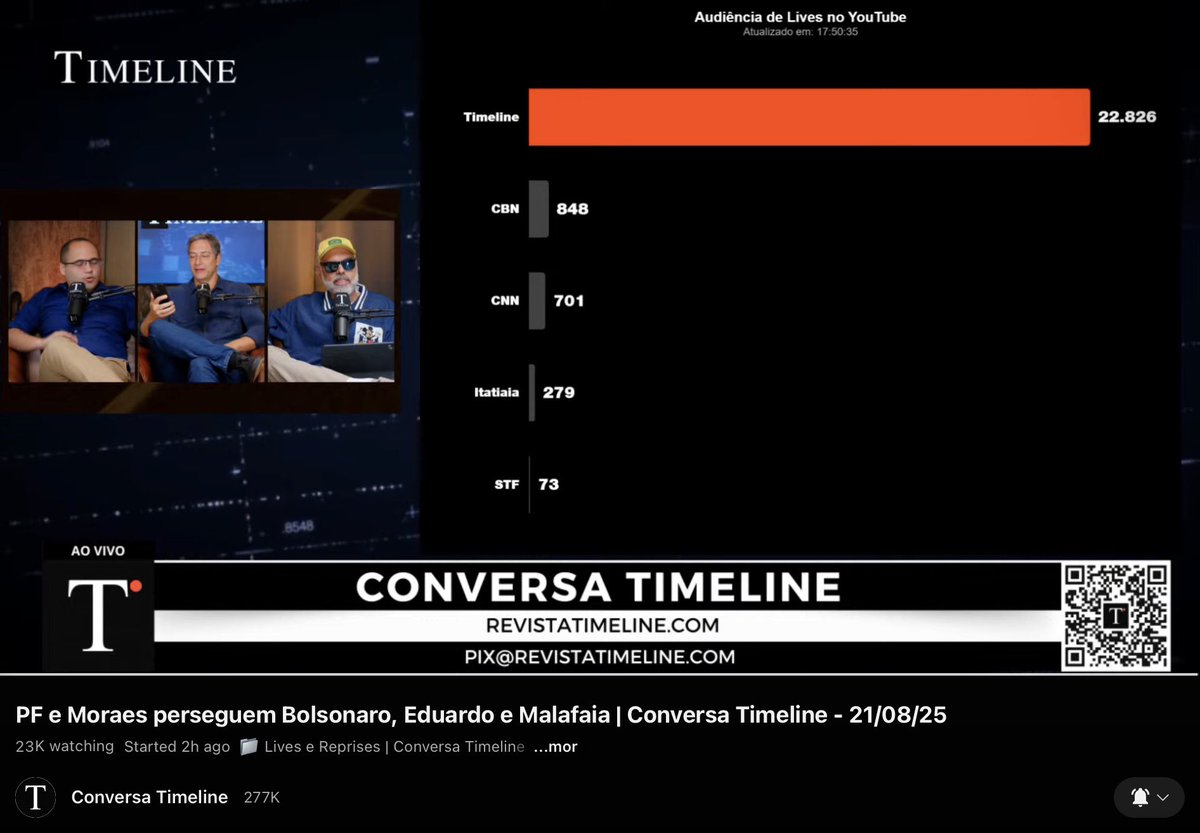
Task: Click the TIMELINE logo at top of video
Action: (146, 68)
